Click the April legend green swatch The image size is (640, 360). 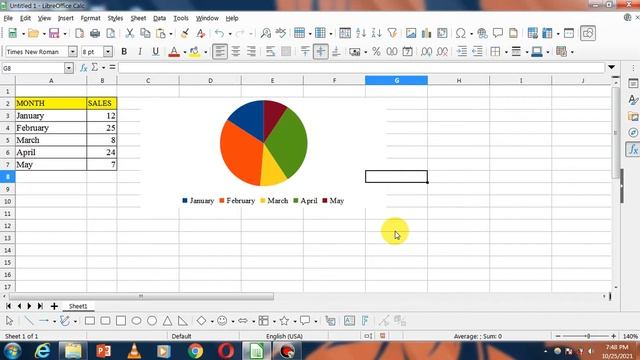pyautogui.click(x=296, y=200)
